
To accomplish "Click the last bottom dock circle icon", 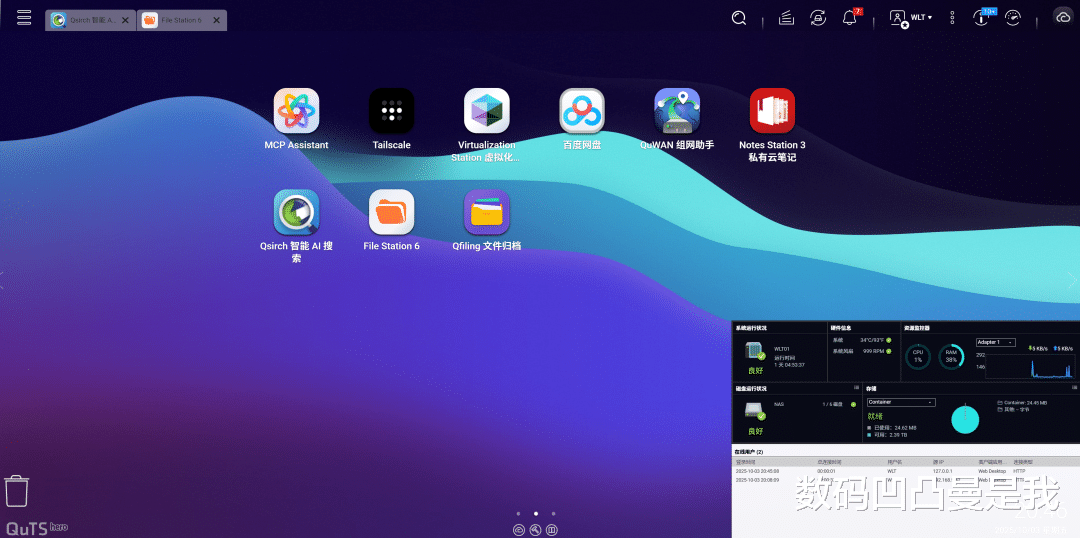I will (552, 530).
